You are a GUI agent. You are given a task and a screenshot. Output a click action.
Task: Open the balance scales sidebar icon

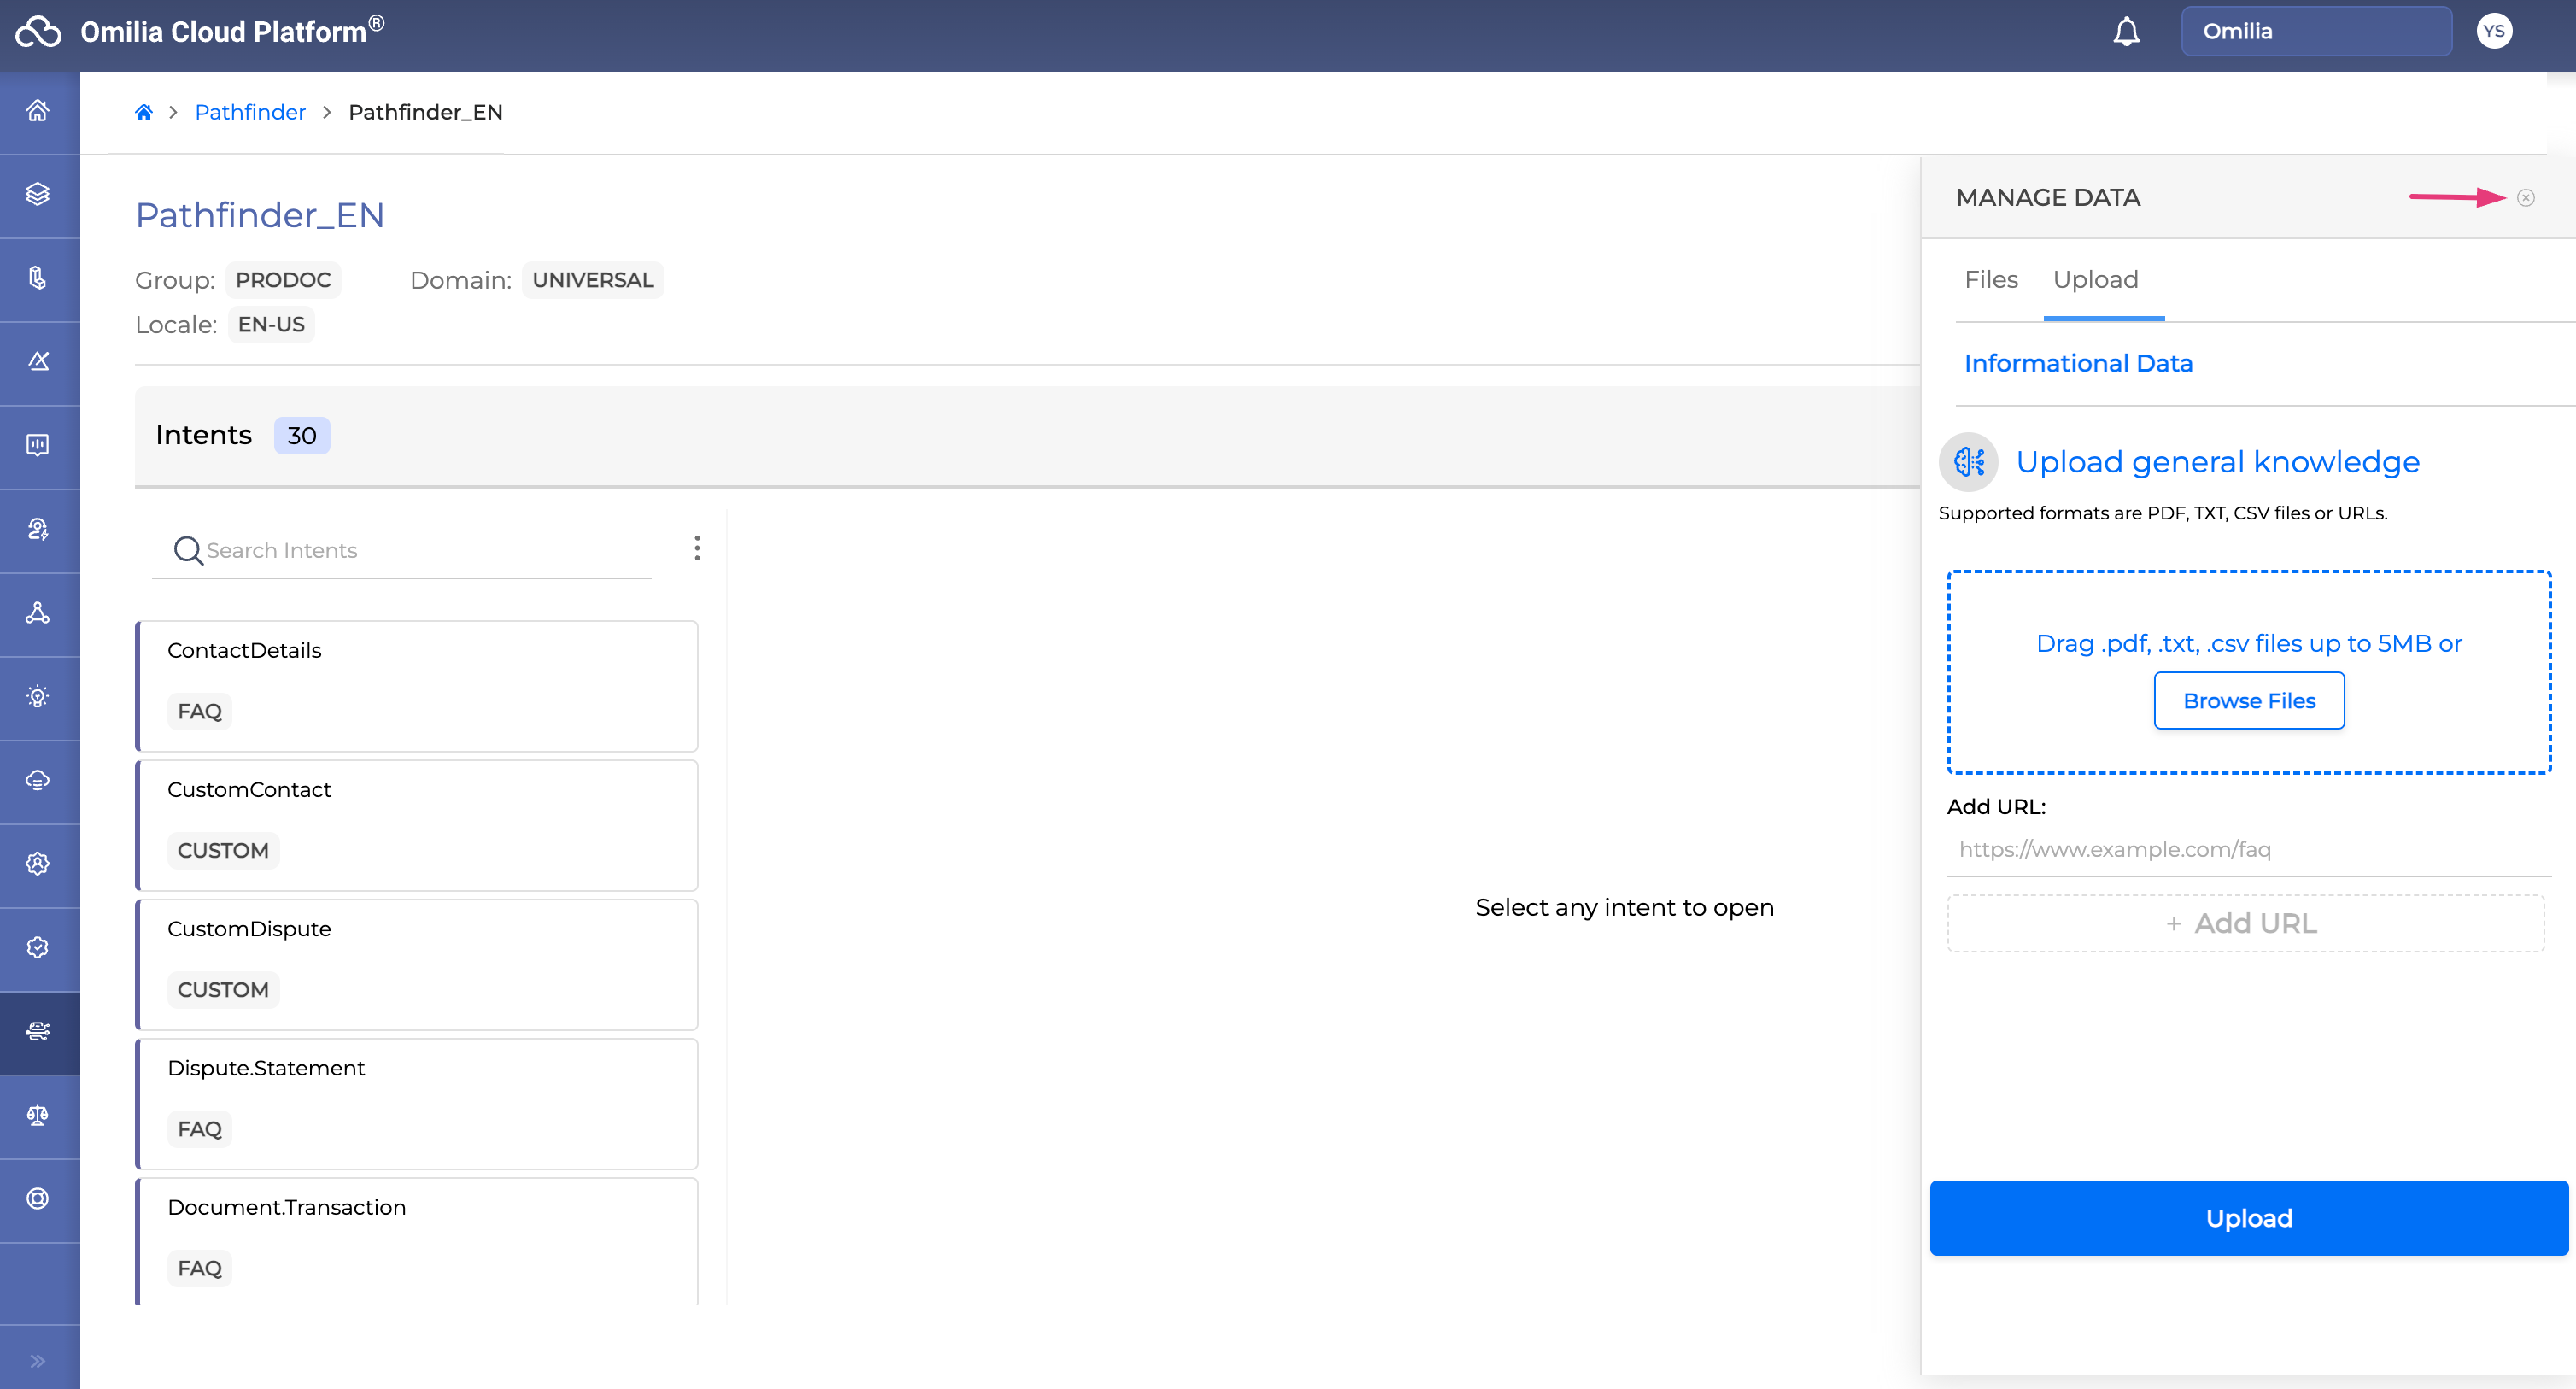point(38,1115)
